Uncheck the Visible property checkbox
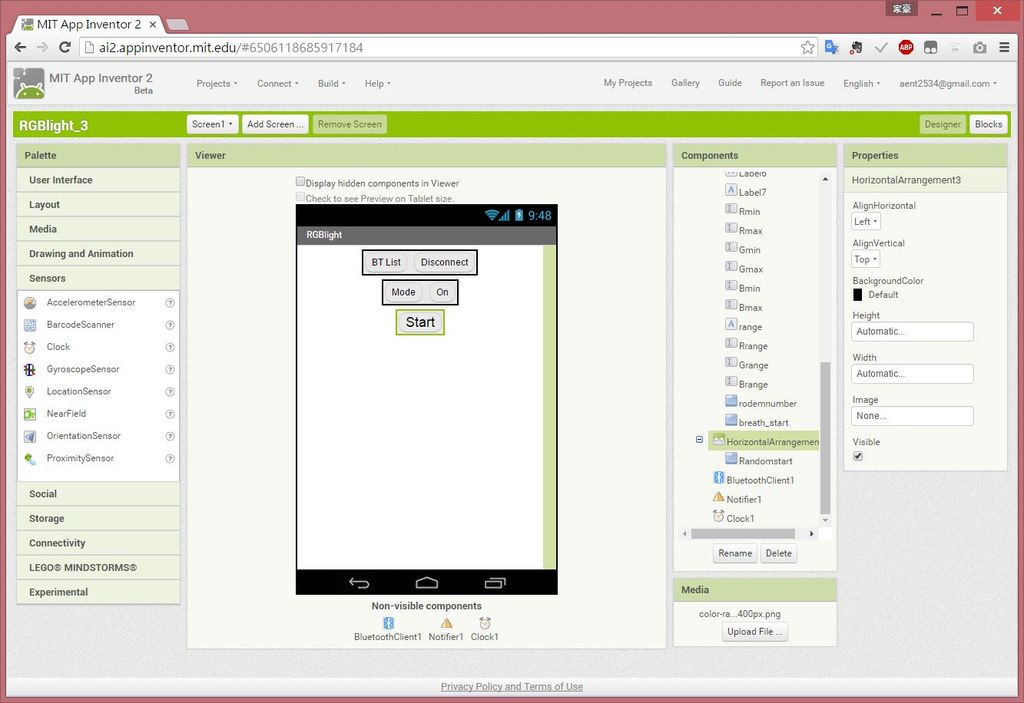Screen dimensions: 1024x703 coord(858,456)
